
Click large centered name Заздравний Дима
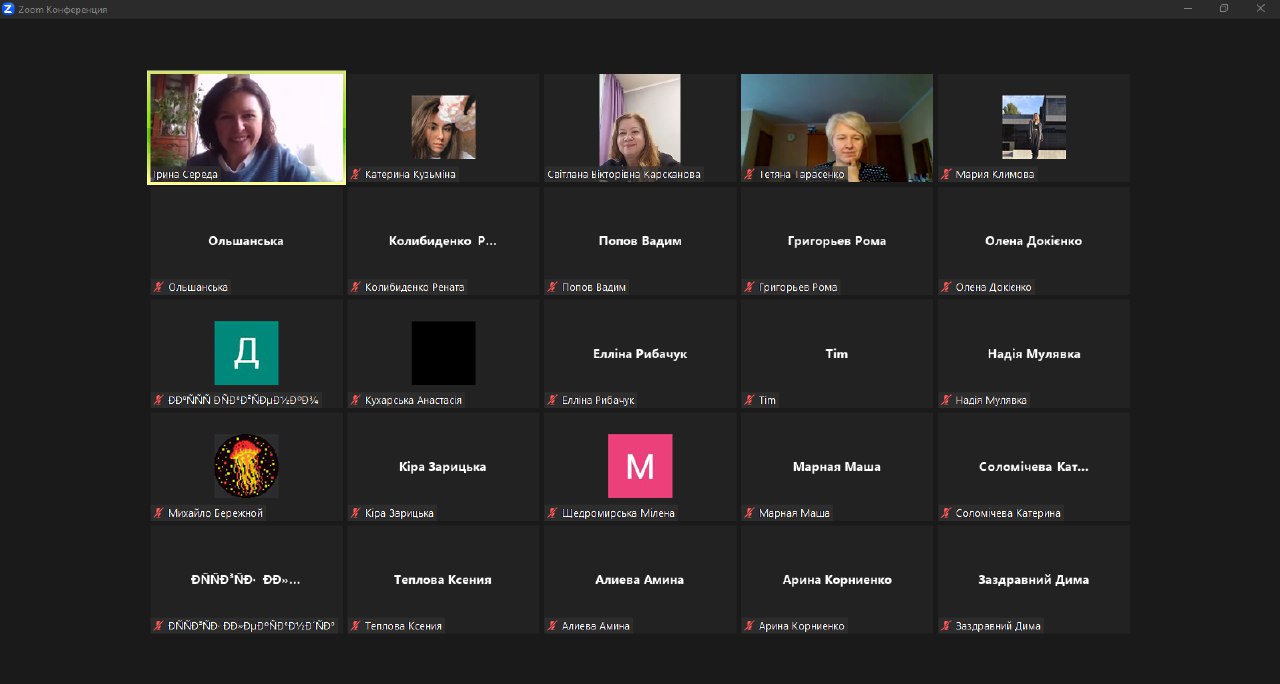pyautogui.click(x=1034, y=580)
